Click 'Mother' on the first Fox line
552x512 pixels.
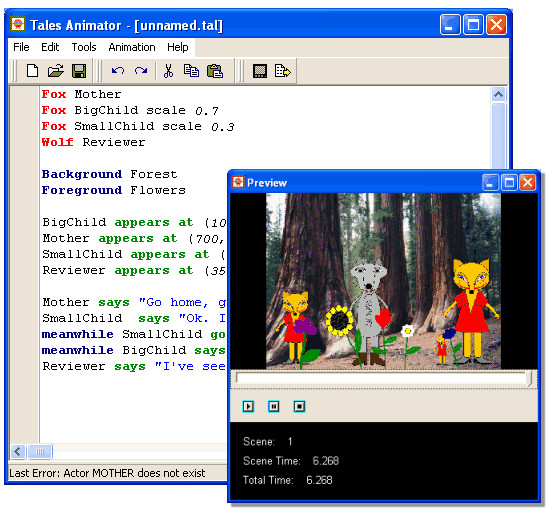[98, 94]
